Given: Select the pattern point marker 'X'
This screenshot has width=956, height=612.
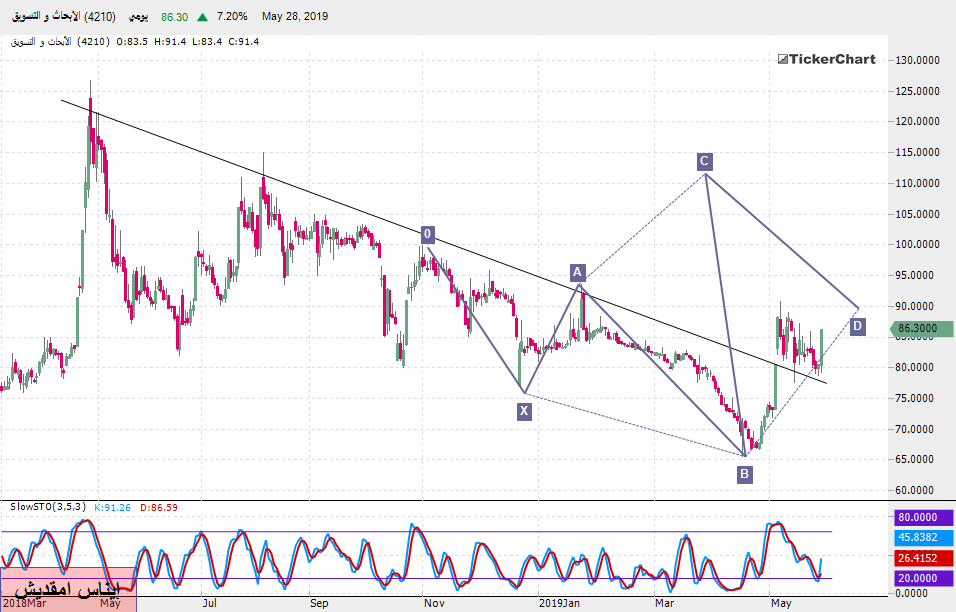Looking at the screenshot, I should pyautogui.click(x=524, y=410).
